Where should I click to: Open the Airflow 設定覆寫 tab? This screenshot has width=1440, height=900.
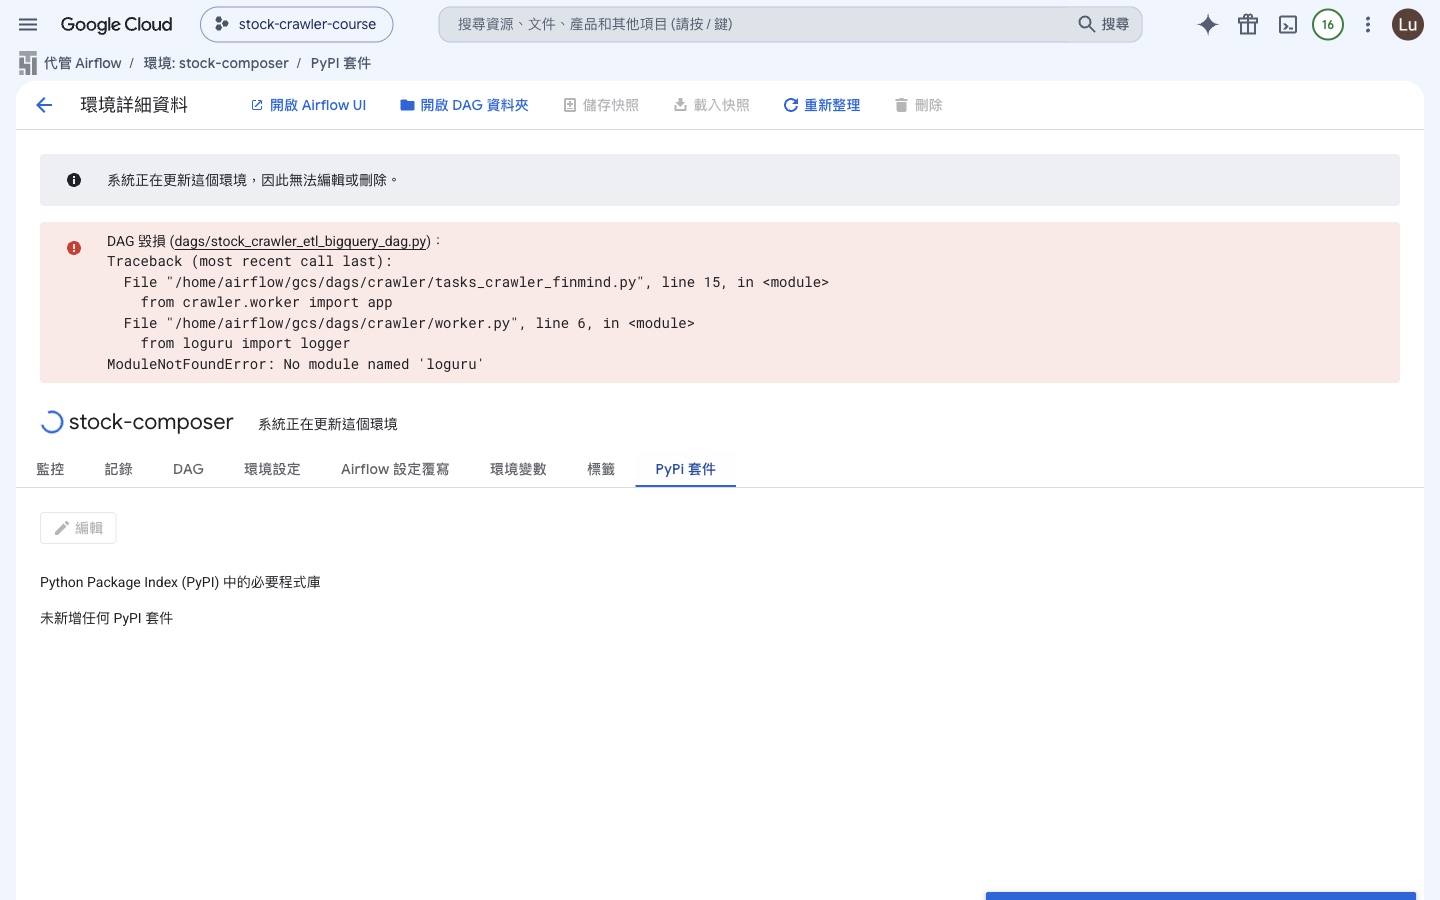click(x=395, y=469)
